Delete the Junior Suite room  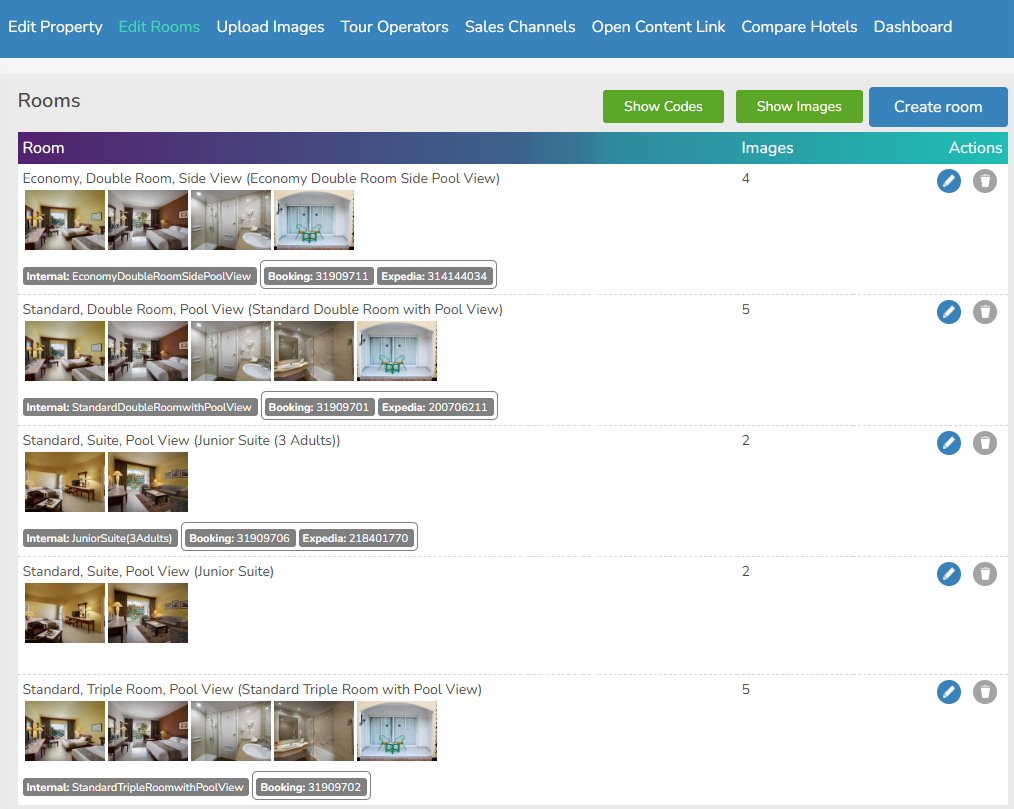(984, 574)
